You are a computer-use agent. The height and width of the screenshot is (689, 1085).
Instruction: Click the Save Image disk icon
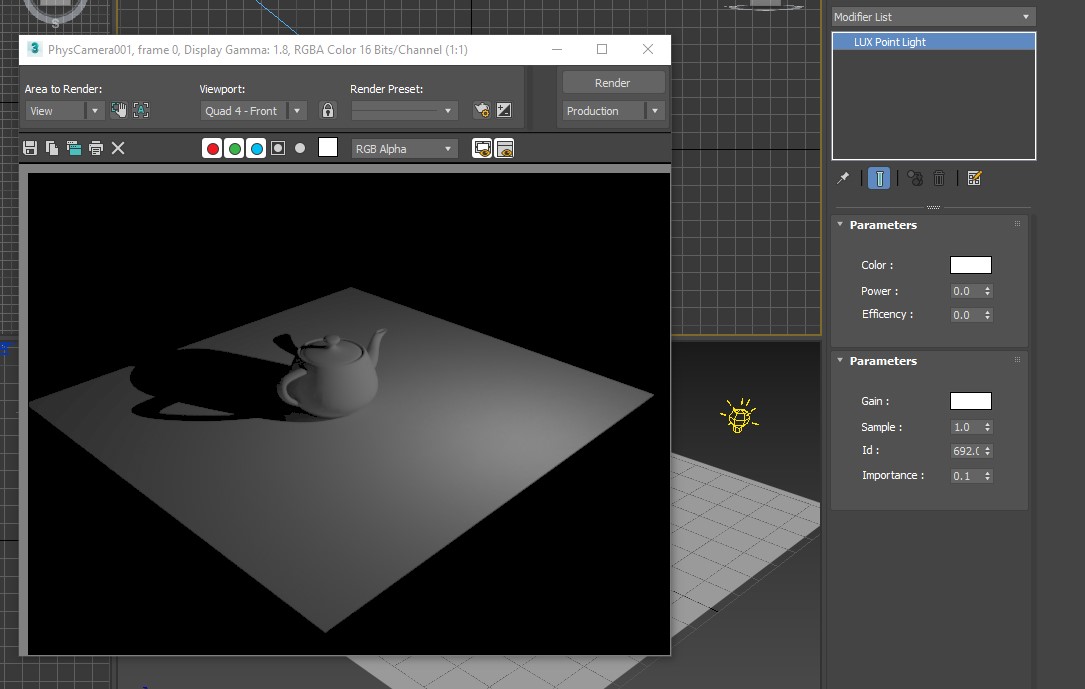click(x=30, y=148)
